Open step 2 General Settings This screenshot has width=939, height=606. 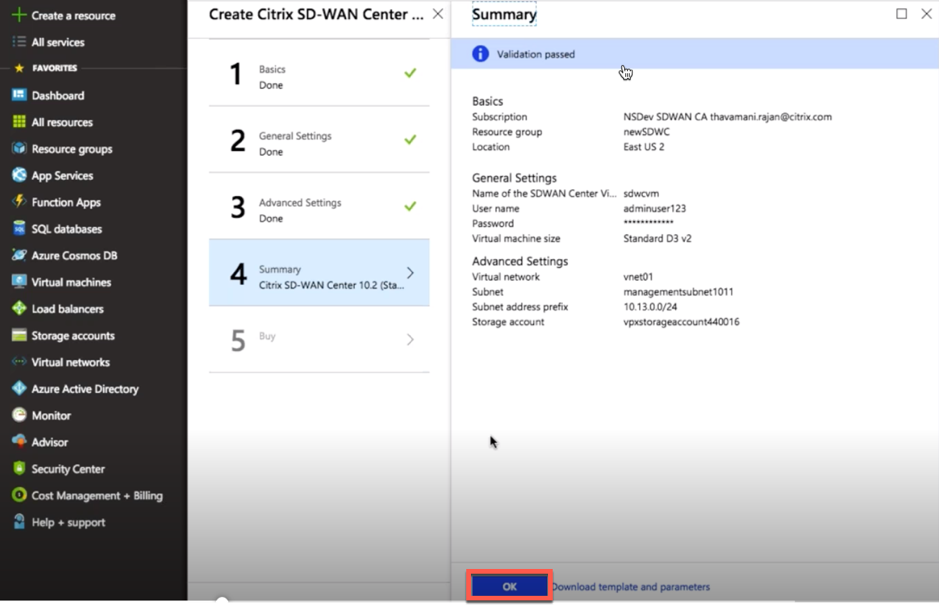319,140
